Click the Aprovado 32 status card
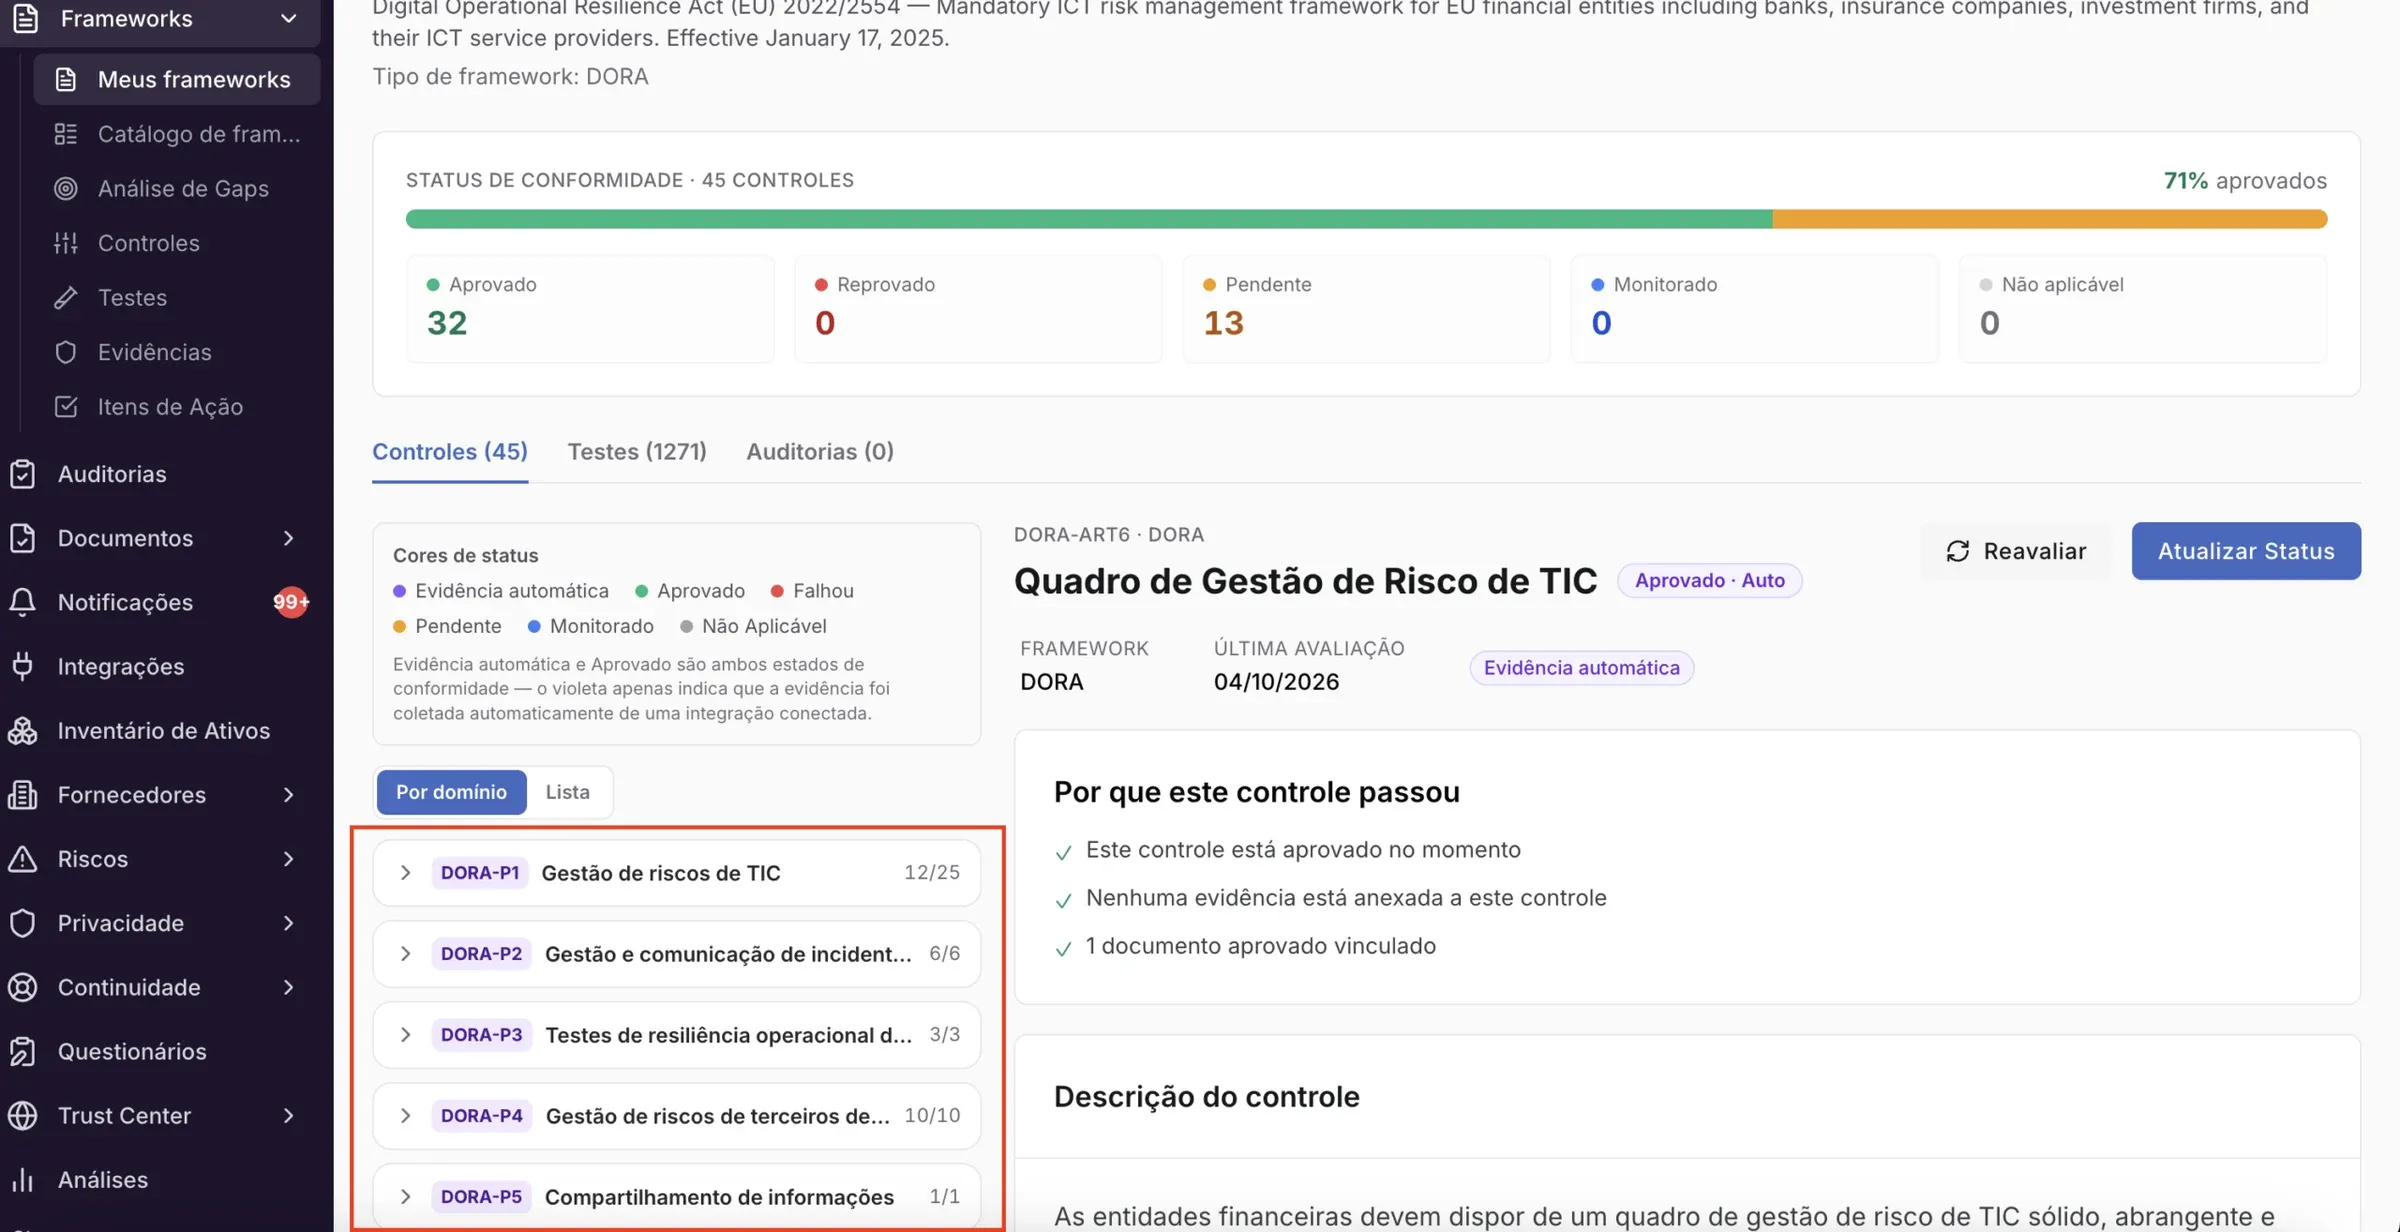The width and height of the screenshot is (2400, 1232). pos(590,308)
